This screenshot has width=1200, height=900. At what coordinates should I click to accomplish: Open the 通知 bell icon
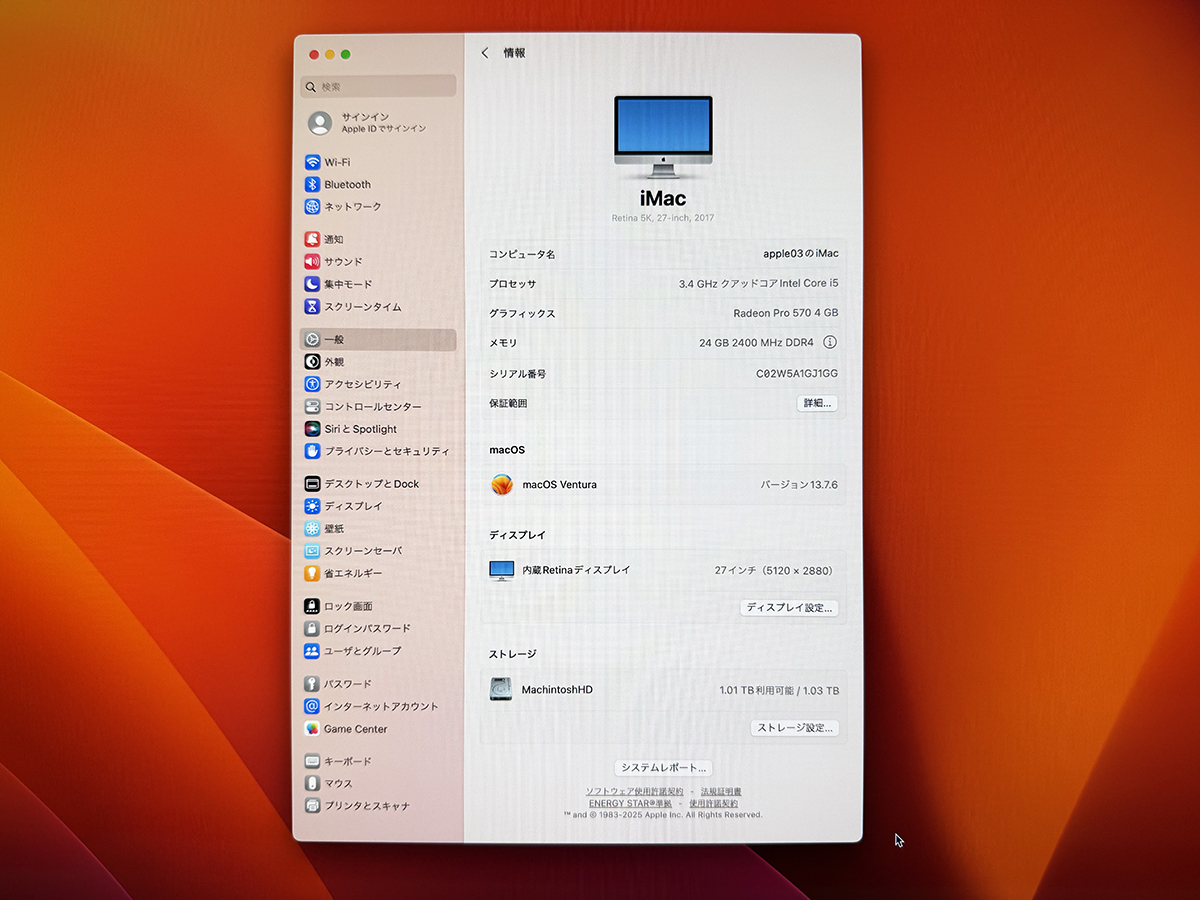313,239
